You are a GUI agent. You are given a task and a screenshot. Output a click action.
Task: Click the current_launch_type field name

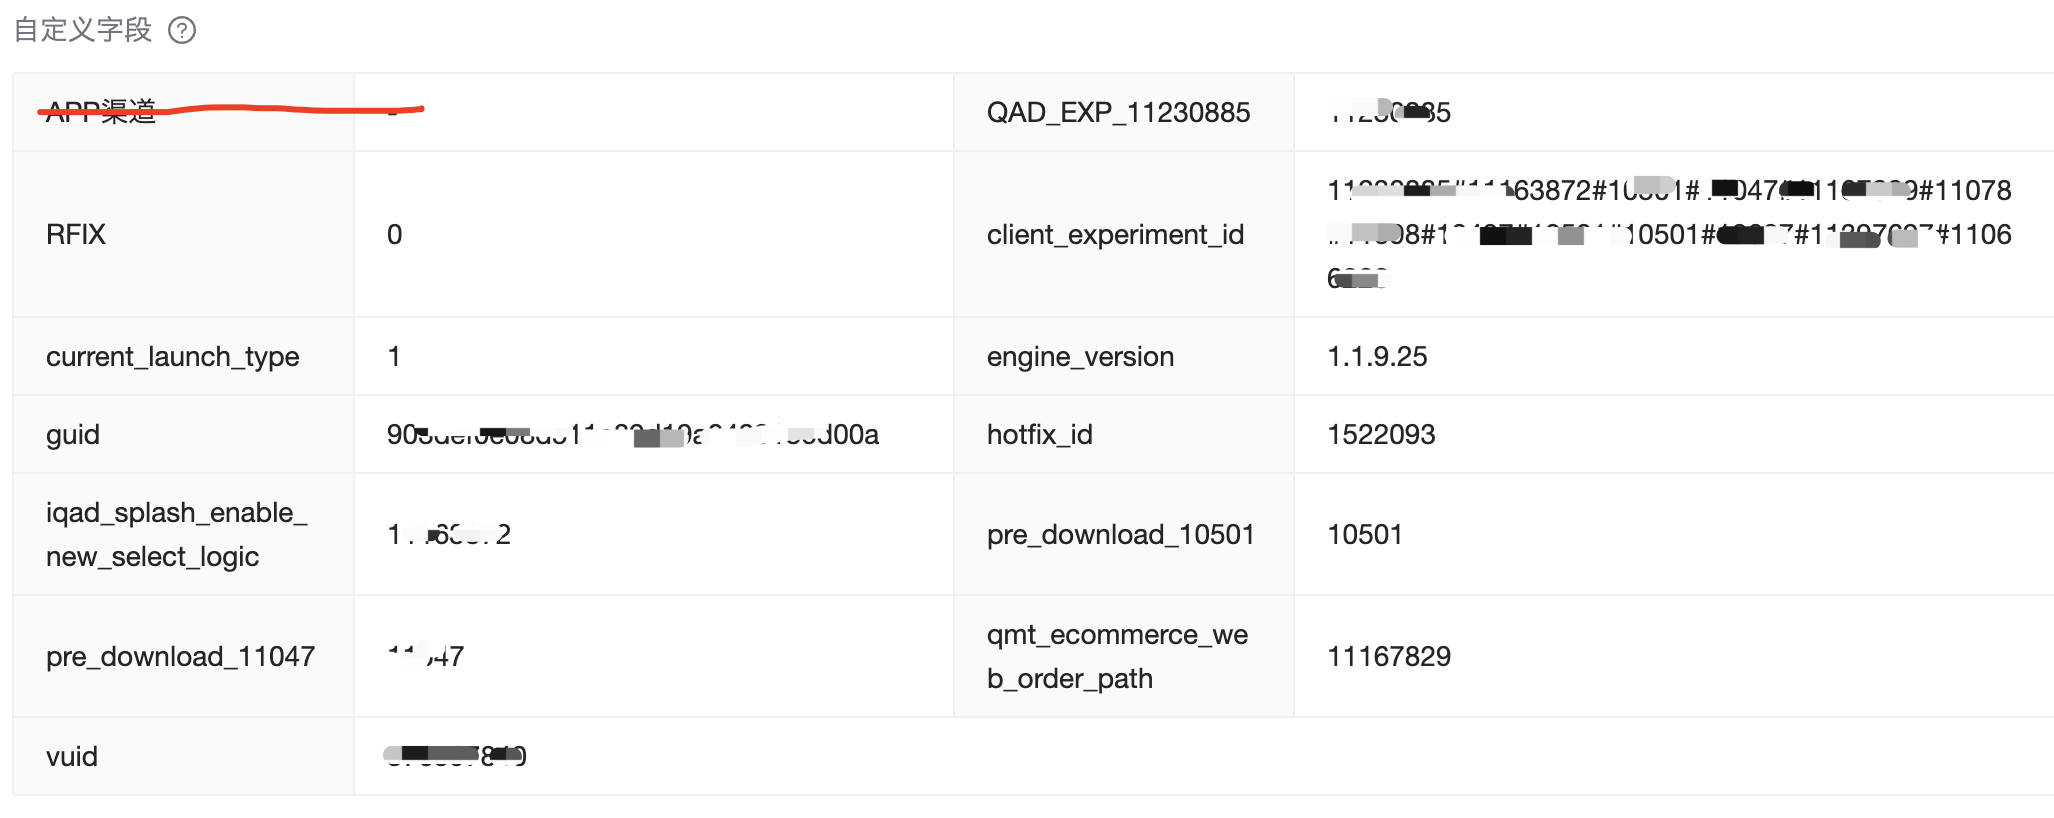click(172, 356)
